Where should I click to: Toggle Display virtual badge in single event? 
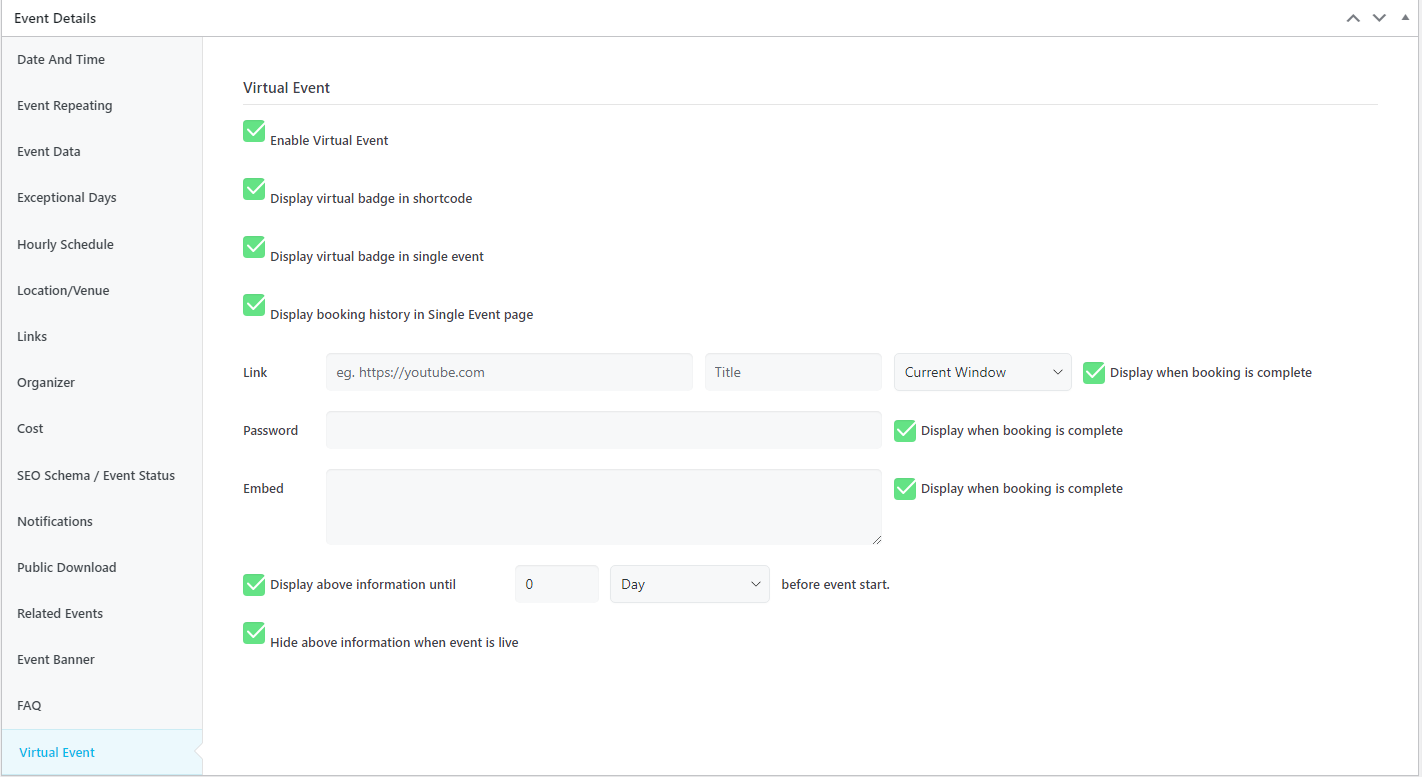[x=254, y=247]
